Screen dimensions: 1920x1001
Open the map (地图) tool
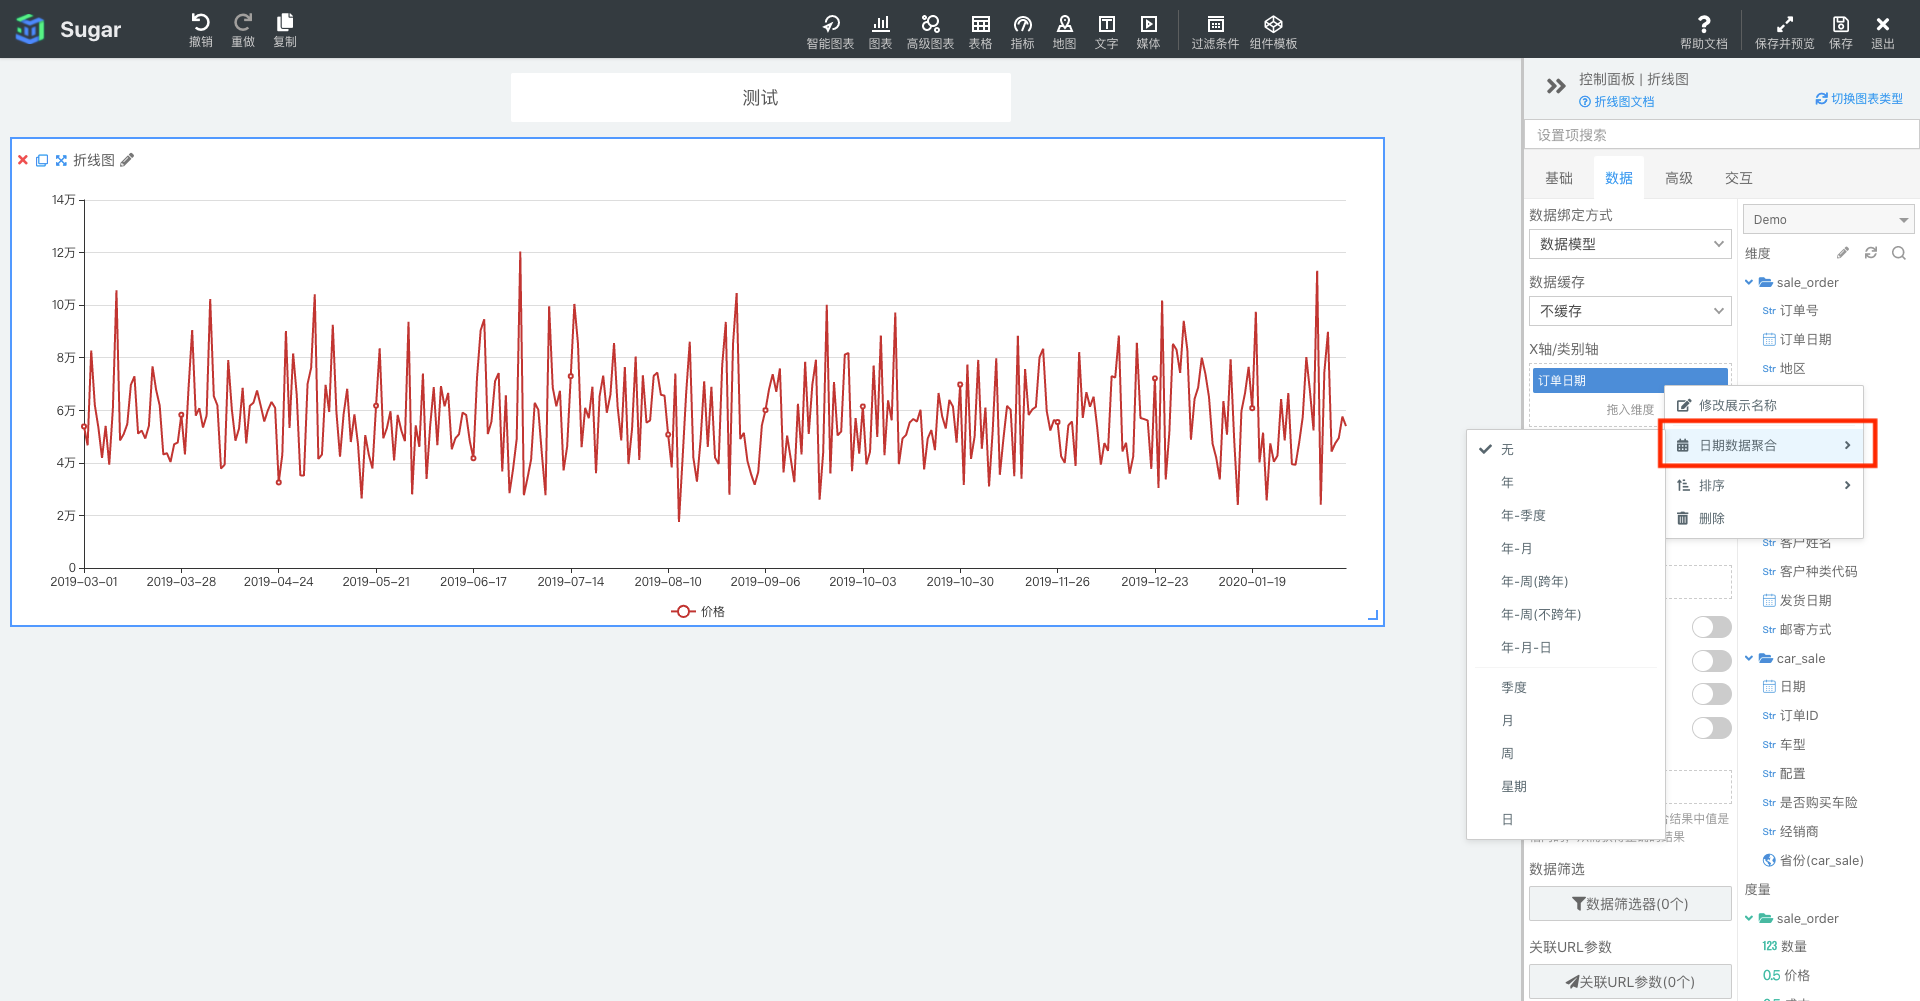(x=1064, y=31)
